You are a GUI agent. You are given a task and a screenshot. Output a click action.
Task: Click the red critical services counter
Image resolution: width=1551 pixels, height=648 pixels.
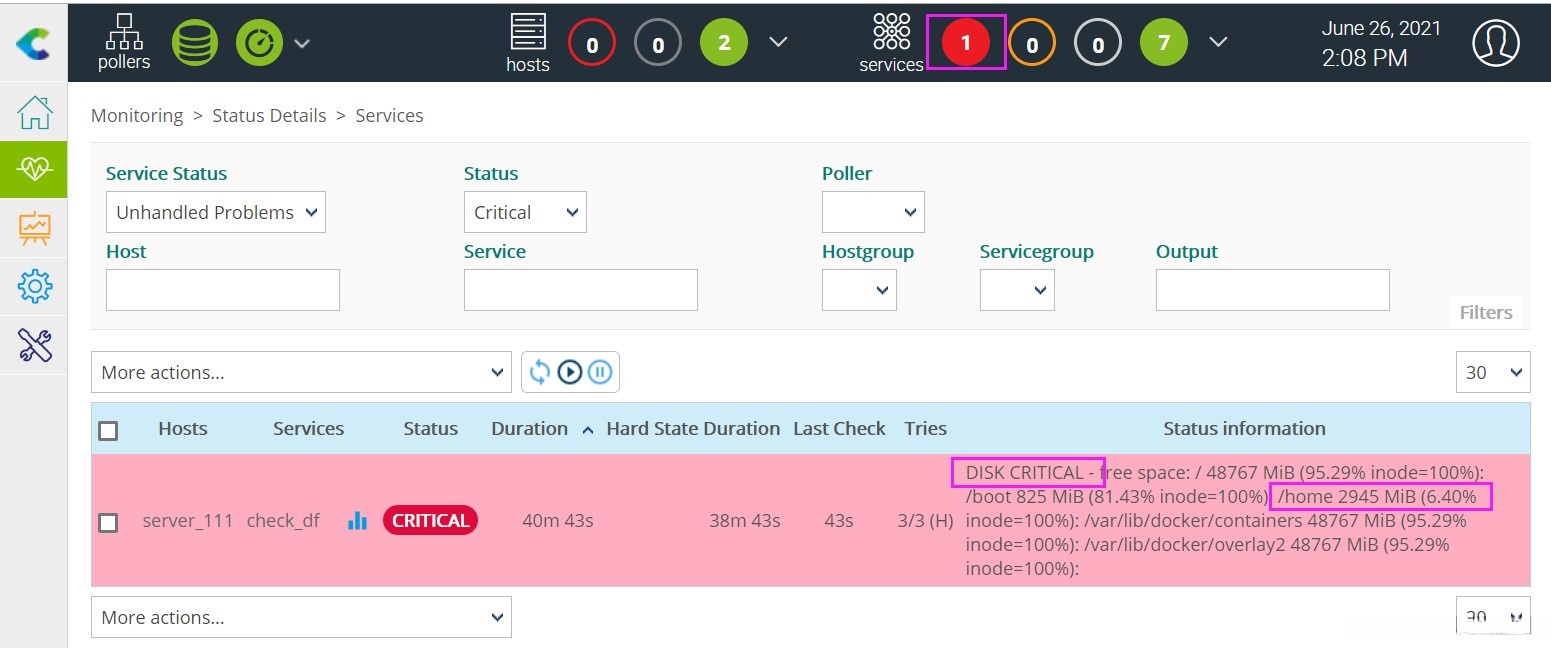click(965, 43)
